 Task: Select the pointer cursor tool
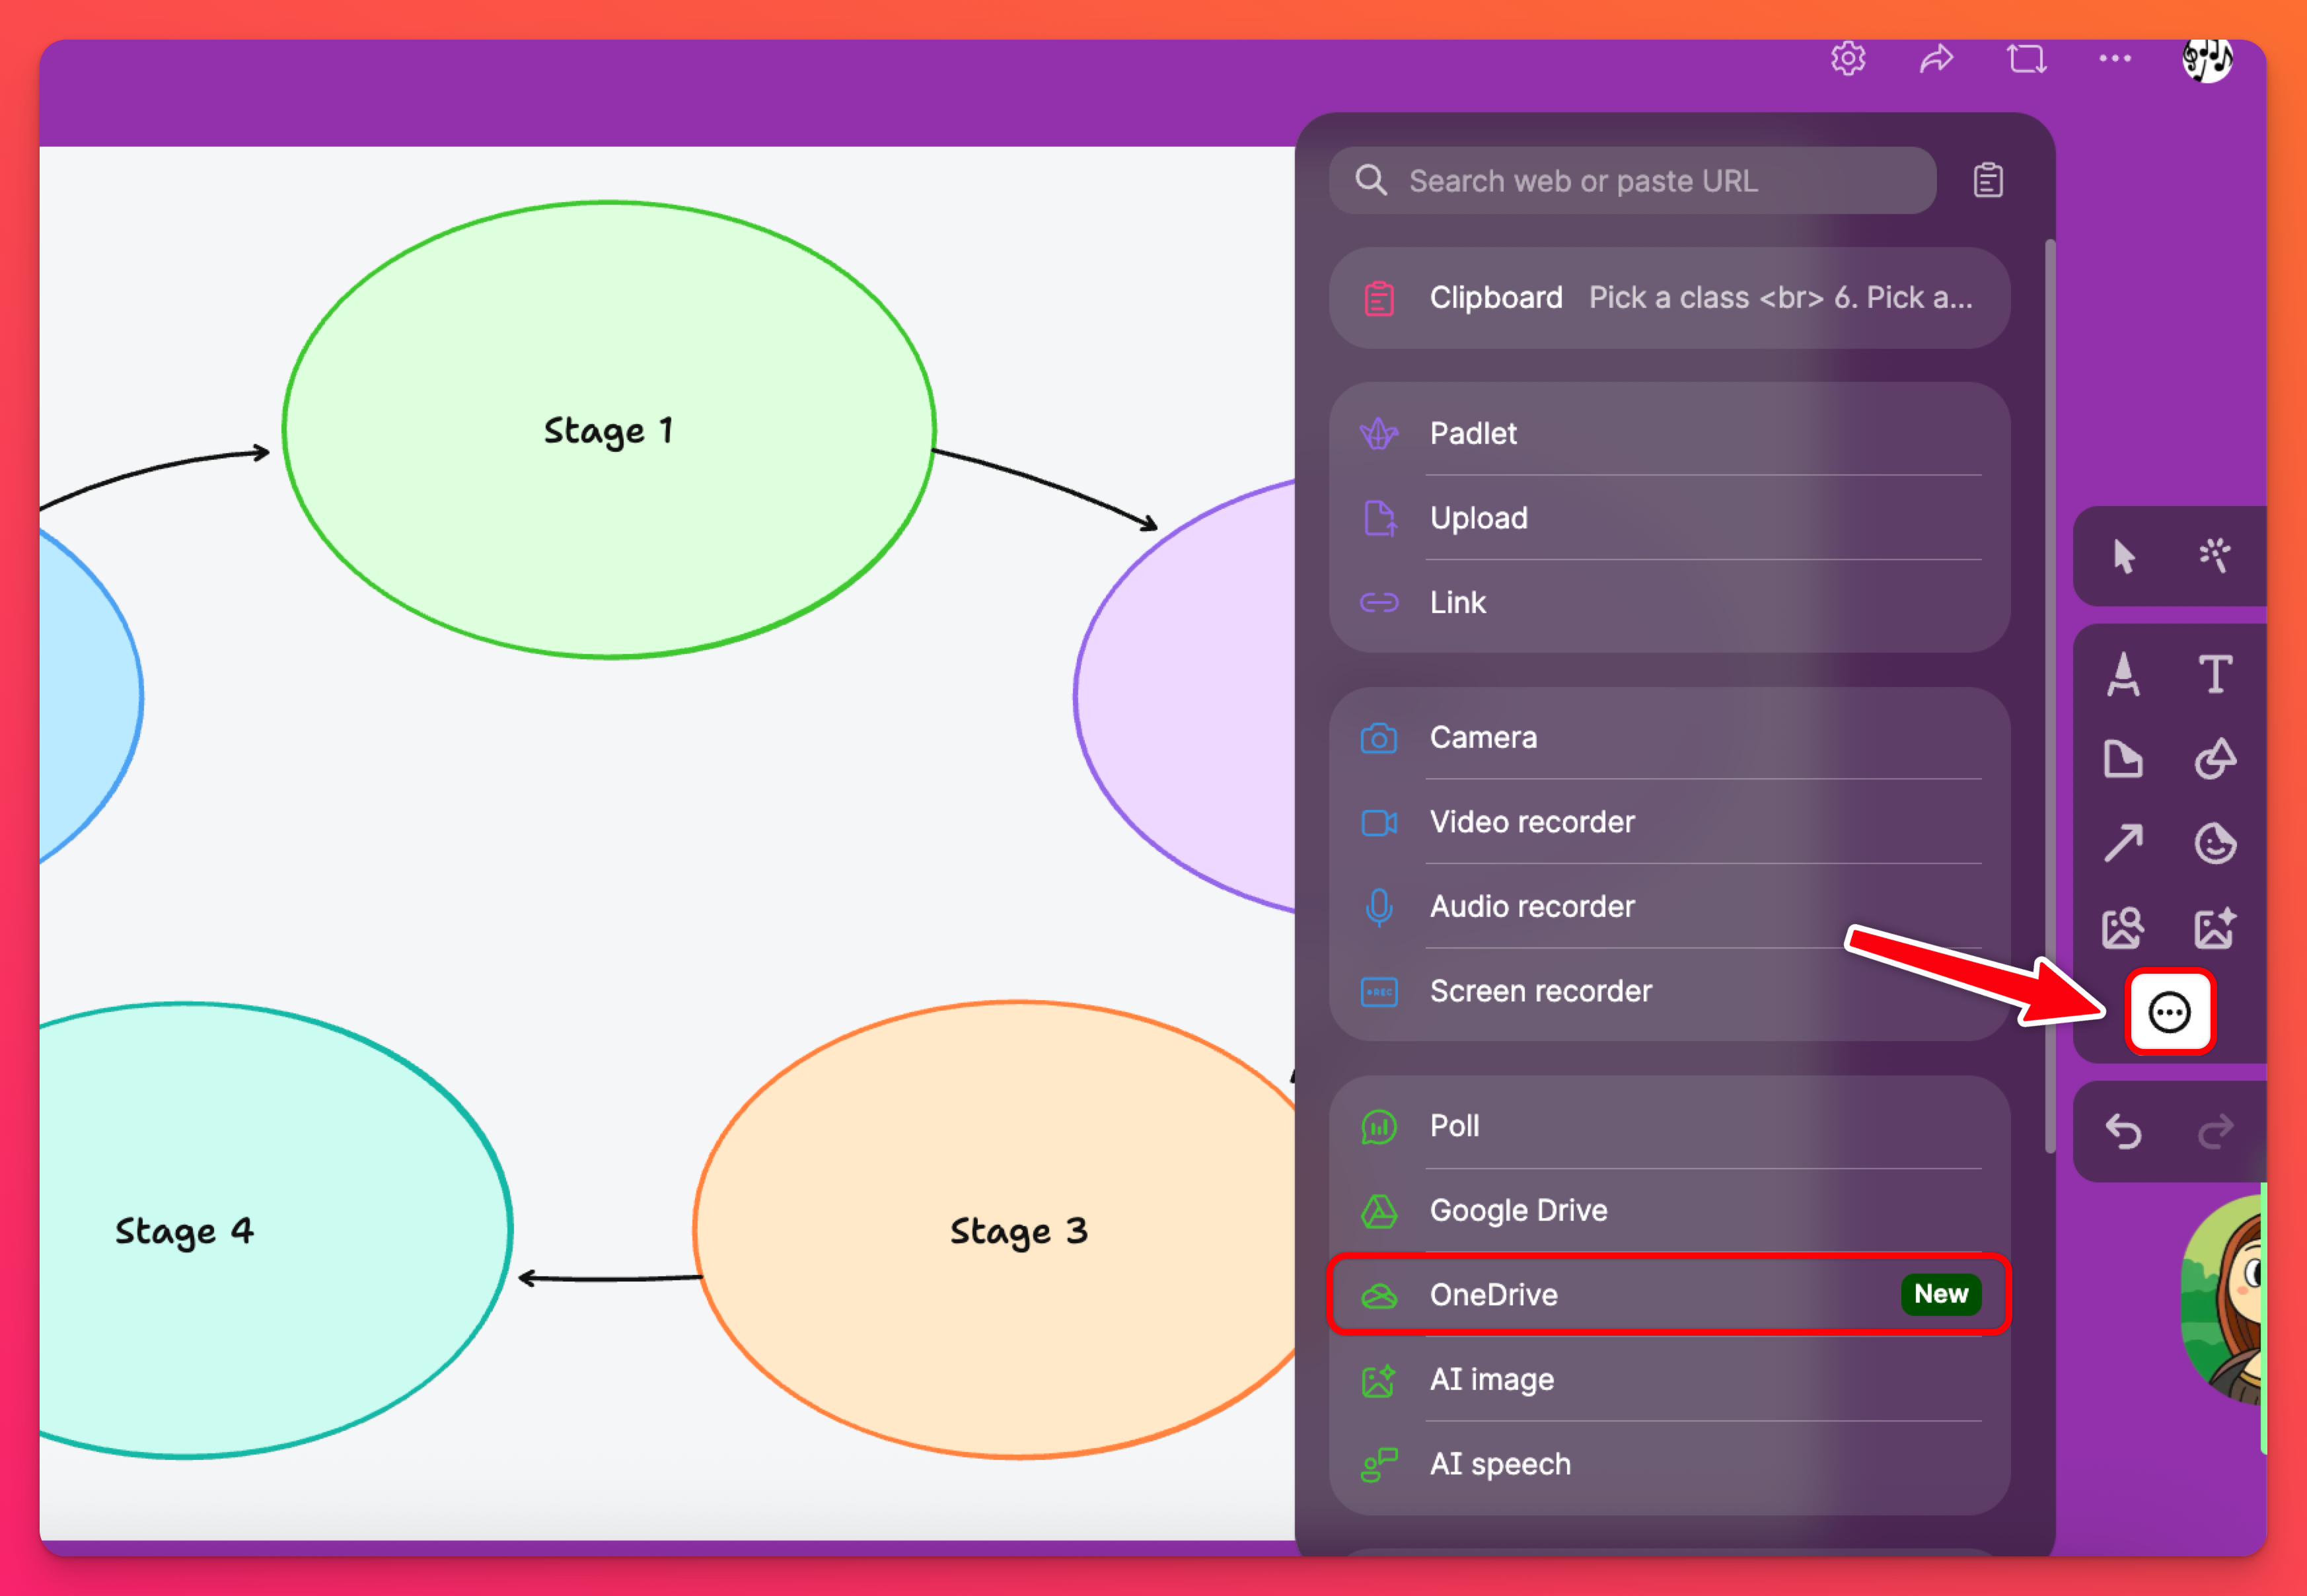click(x=2123, y=556)
